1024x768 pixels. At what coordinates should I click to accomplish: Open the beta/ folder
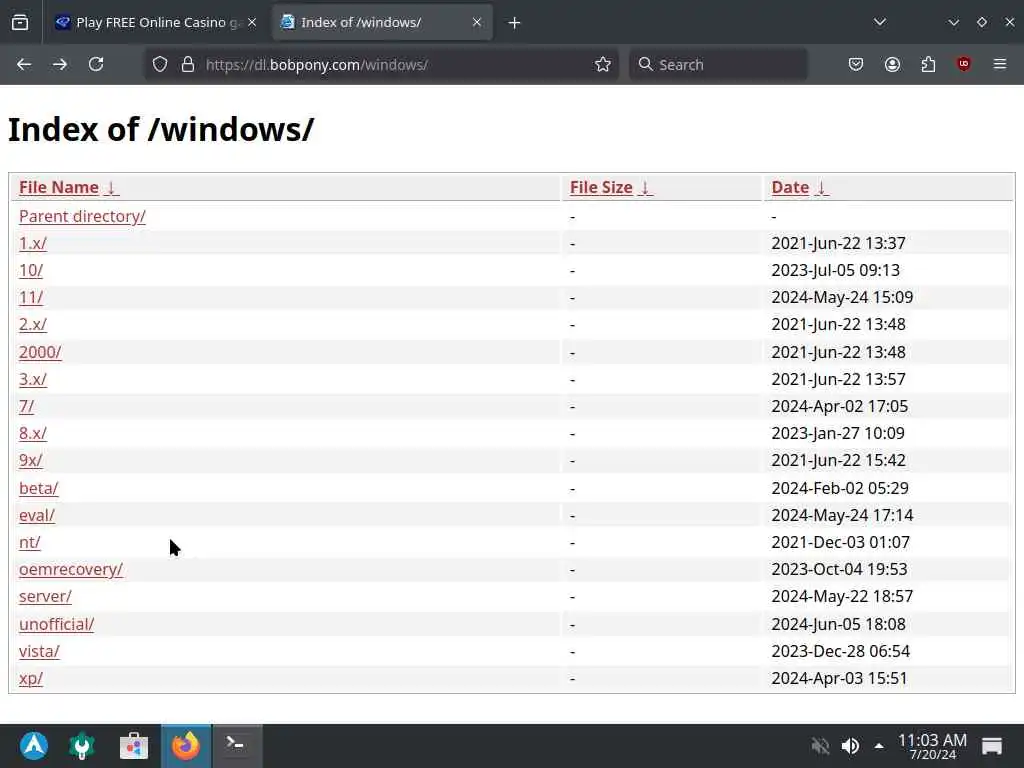[x=39, y=488]
